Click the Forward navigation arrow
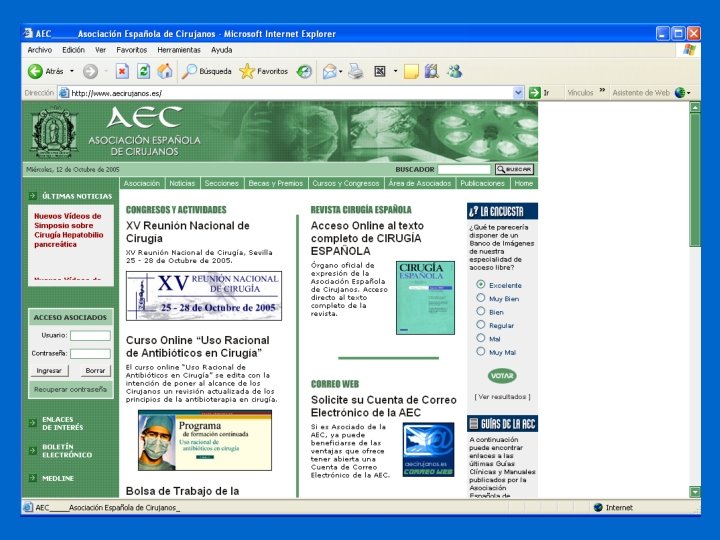Viewport: 720px width, 540px height. pos(90,71)
